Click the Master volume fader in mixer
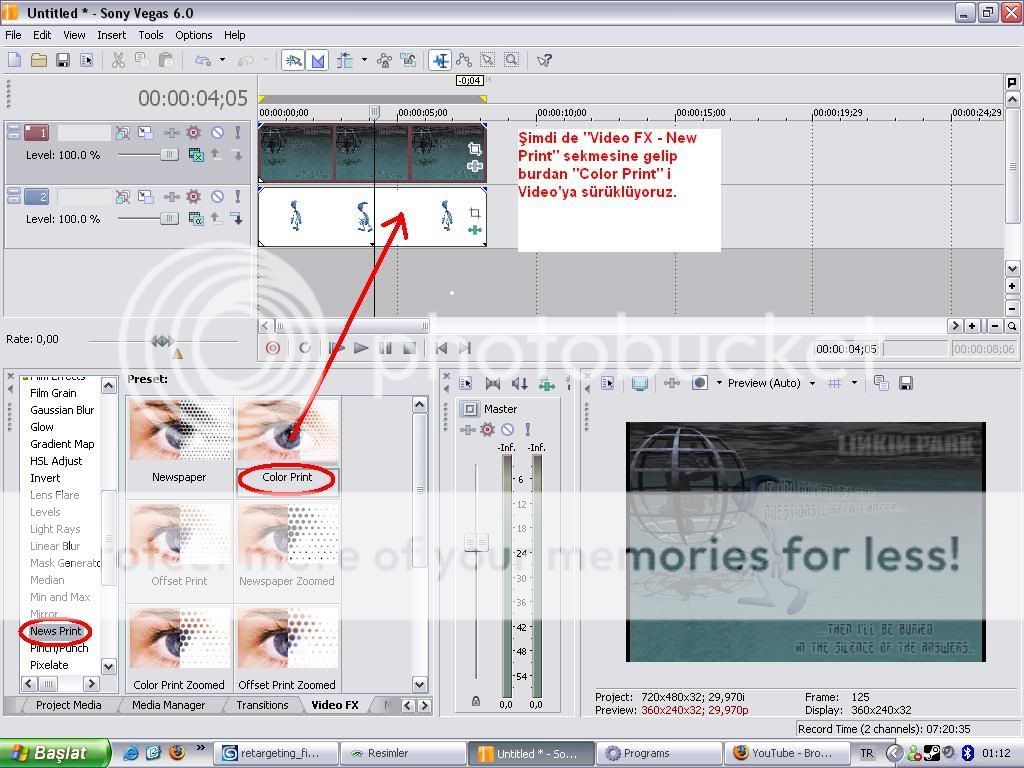The width and height of the screenshot is (1024, 768). point(476,542)
